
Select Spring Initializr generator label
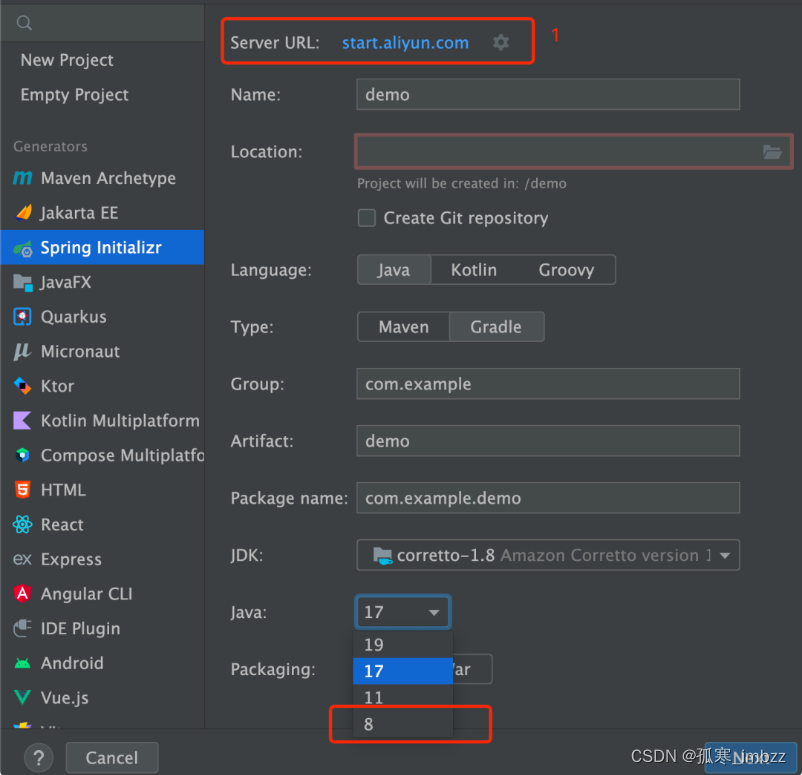(101, 248)
